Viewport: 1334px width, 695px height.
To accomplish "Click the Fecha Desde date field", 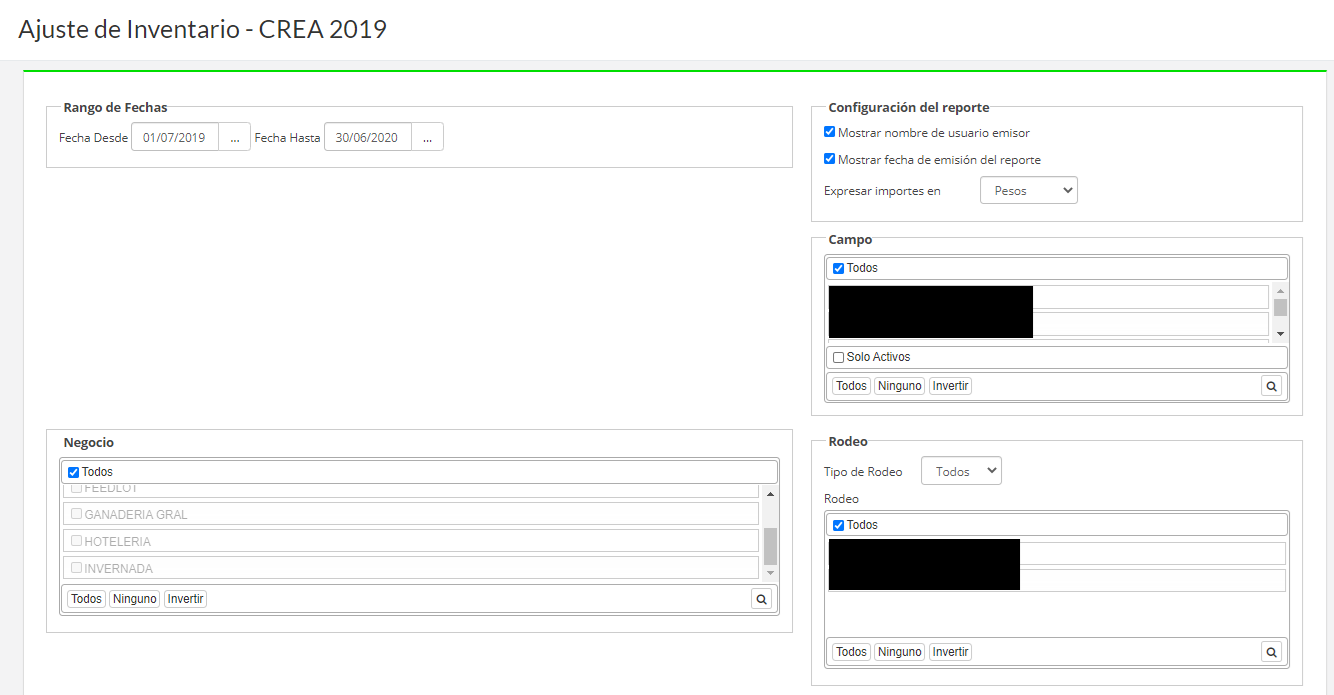I will (175, 138).
